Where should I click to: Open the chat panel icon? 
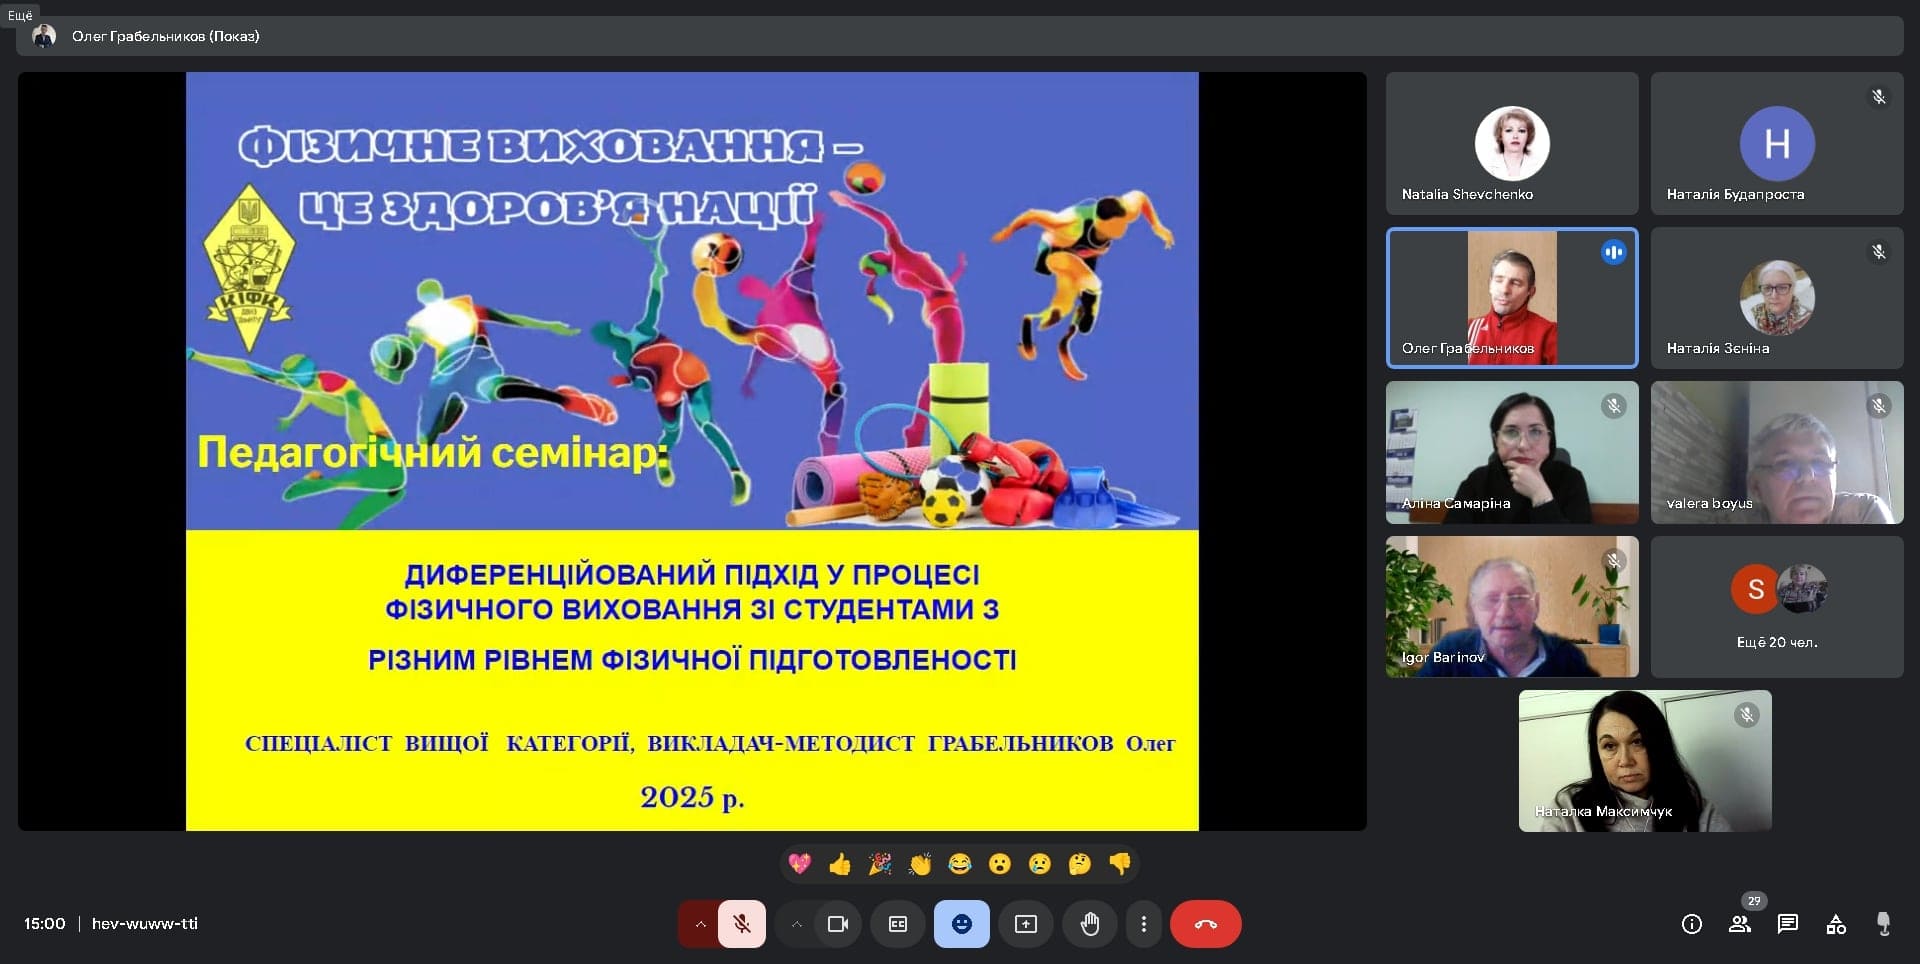click(1788, 924)
